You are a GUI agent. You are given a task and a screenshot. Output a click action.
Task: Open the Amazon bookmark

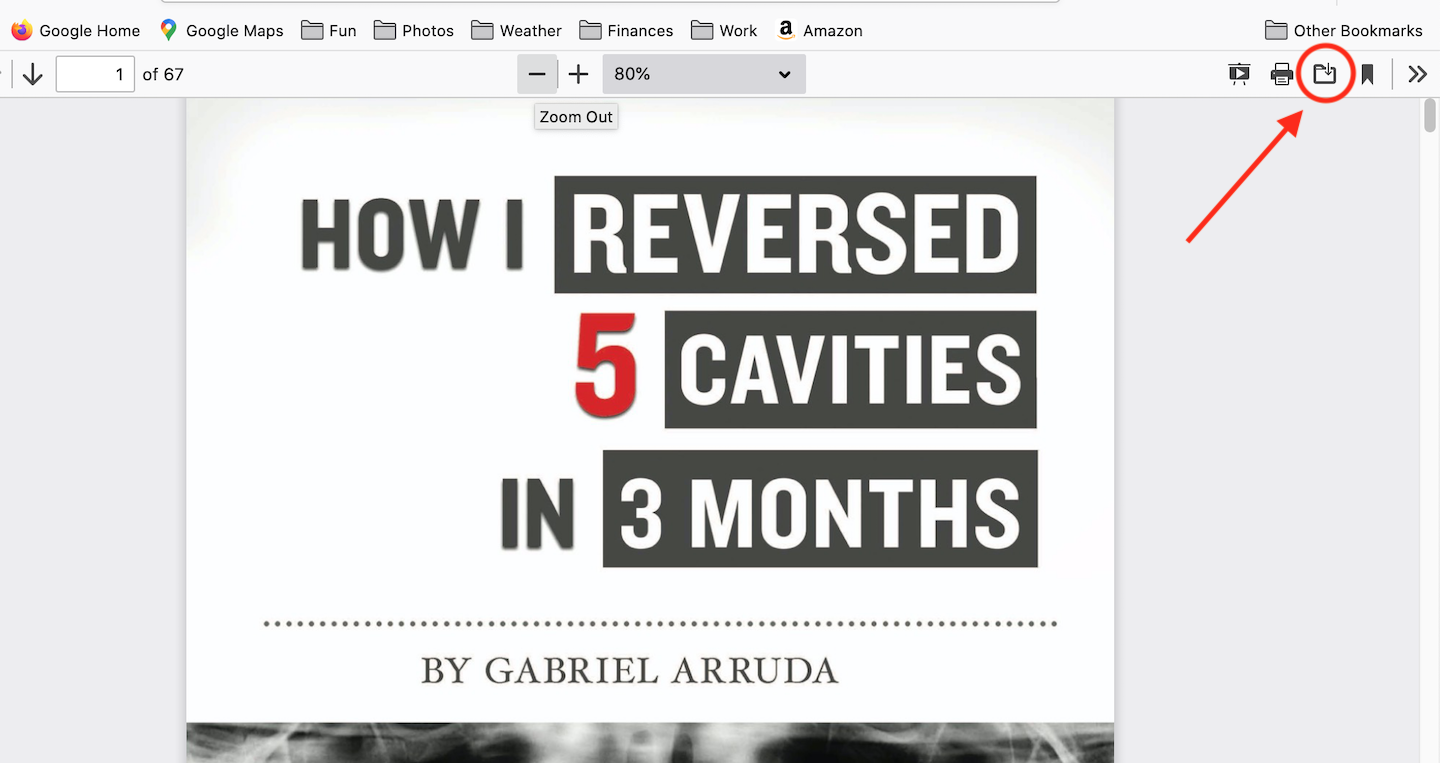coord(819,30)
